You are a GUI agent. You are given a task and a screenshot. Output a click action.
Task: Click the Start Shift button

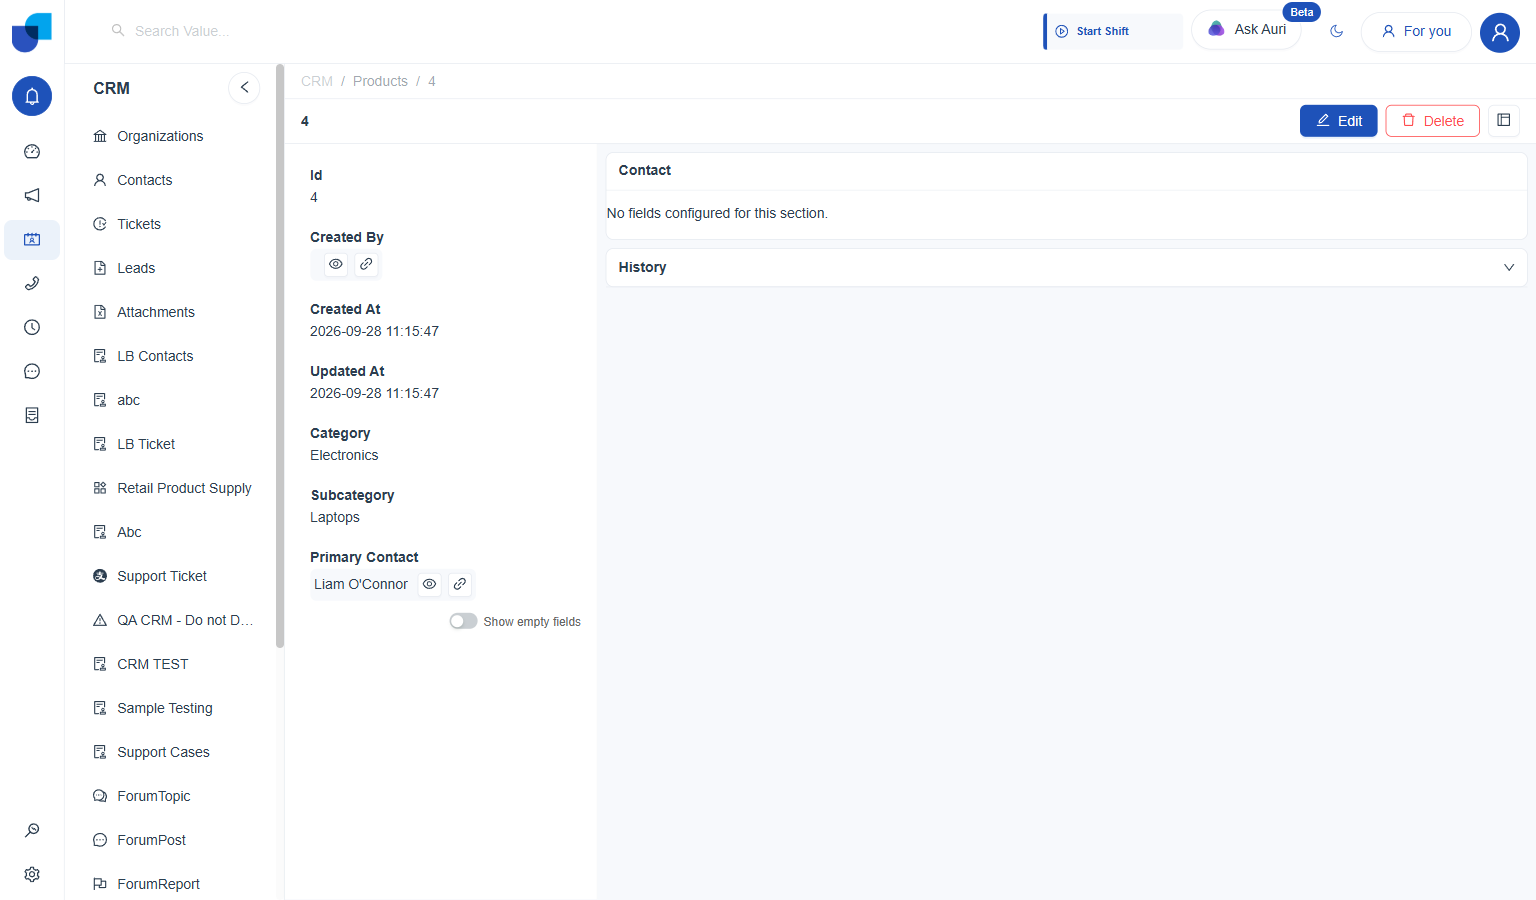coord(1113,31)
